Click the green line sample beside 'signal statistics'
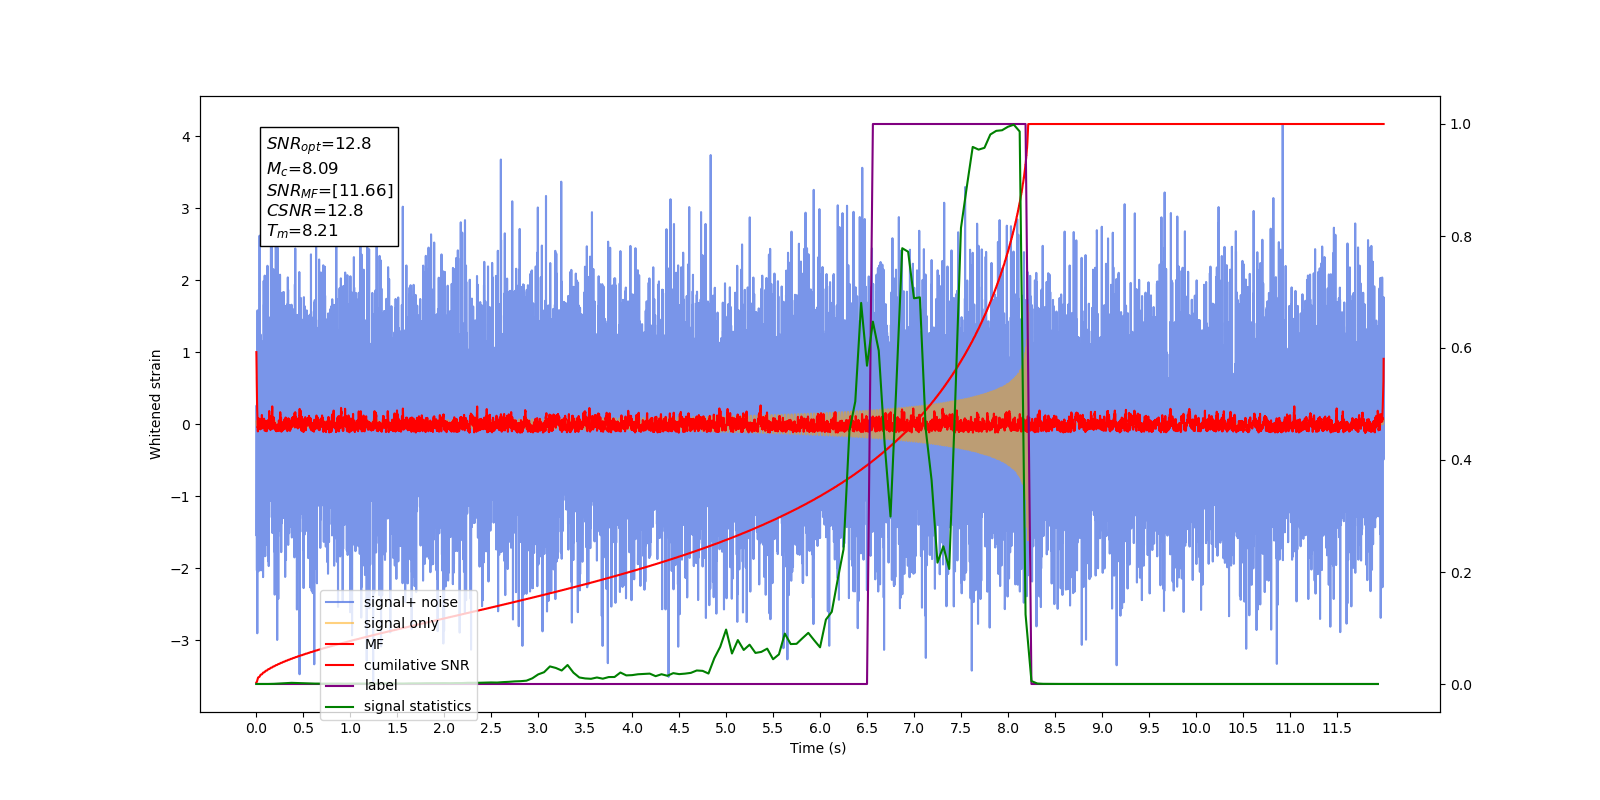Viewport: 1600px width, 800px height. click(340, 706)
